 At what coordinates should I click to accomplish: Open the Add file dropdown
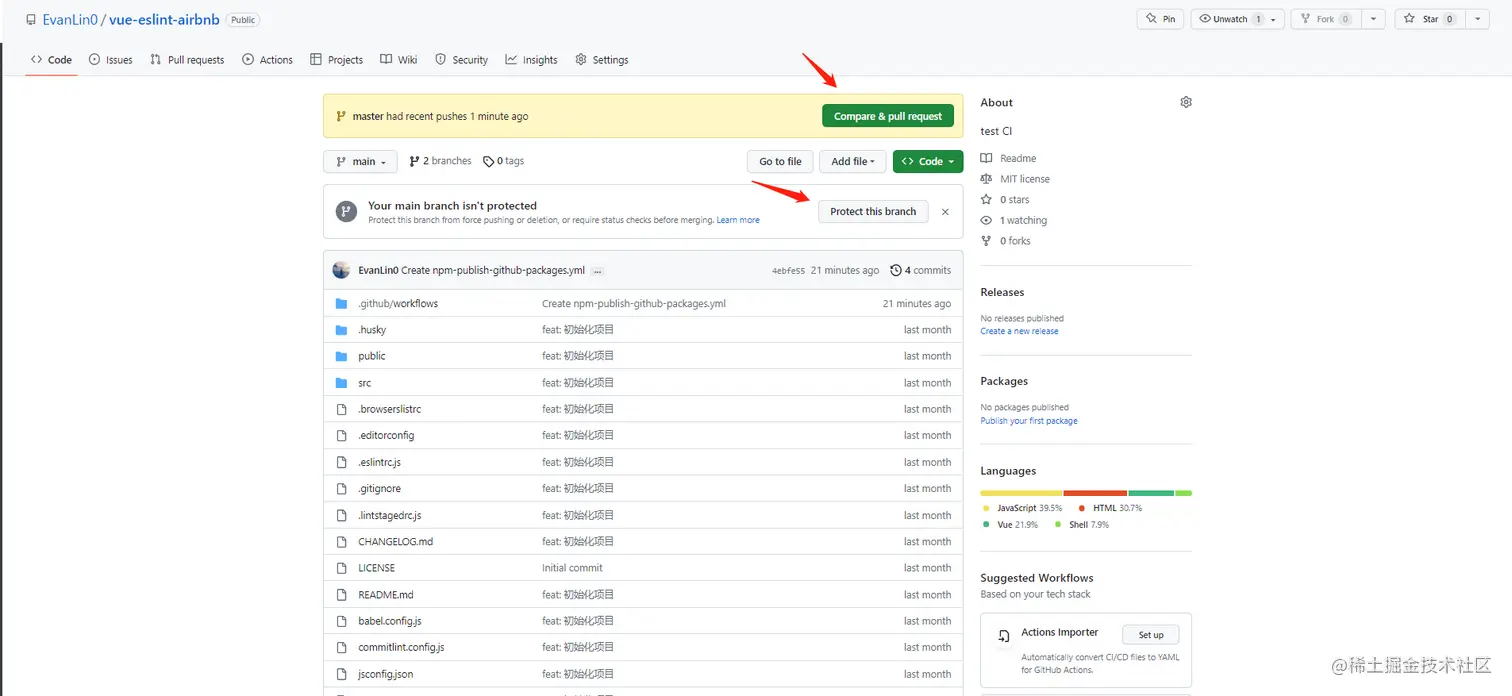pyautogui.click(x=852, y=161)
